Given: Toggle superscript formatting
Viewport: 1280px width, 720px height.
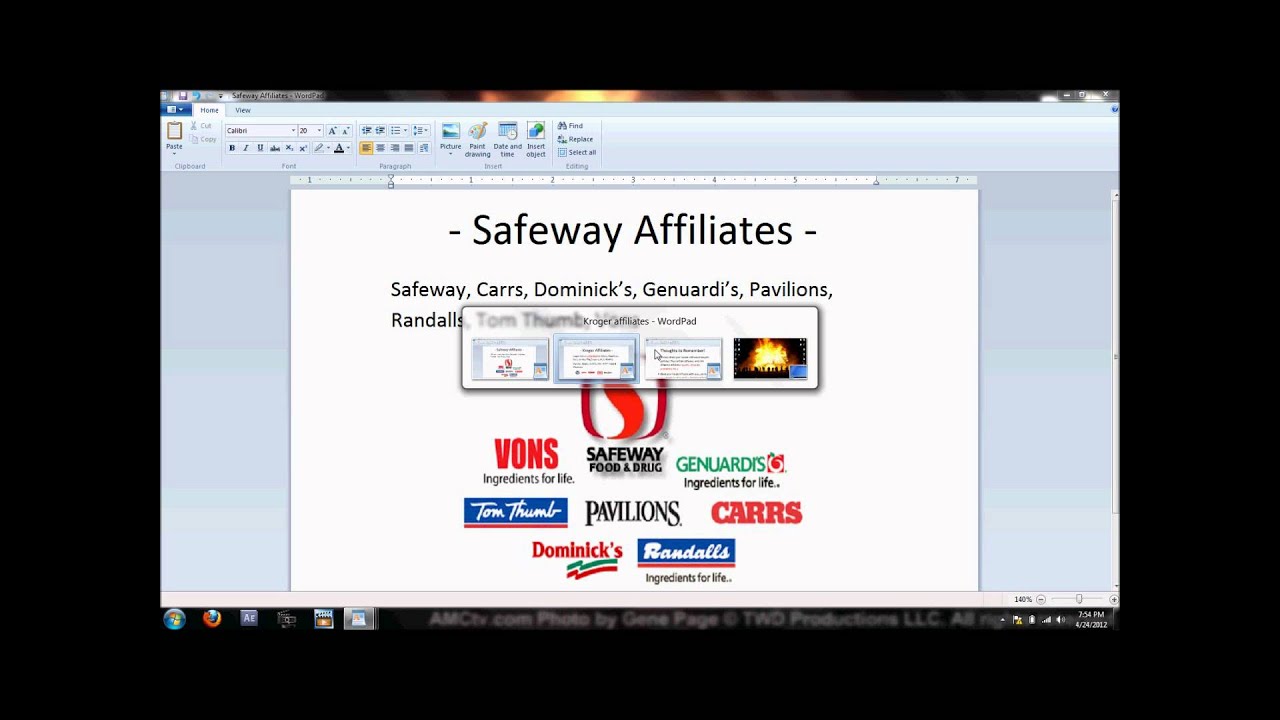Looking at the screenshot, I should pos(303,148).
